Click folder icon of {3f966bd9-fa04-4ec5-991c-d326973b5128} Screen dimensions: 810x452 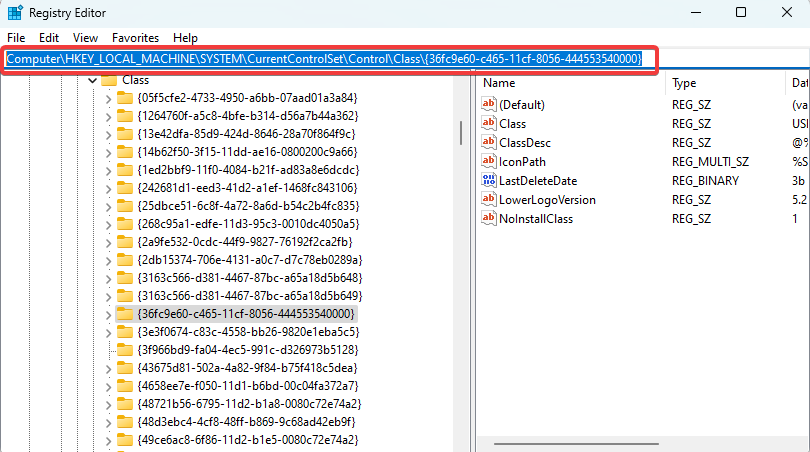coord(124,350)
